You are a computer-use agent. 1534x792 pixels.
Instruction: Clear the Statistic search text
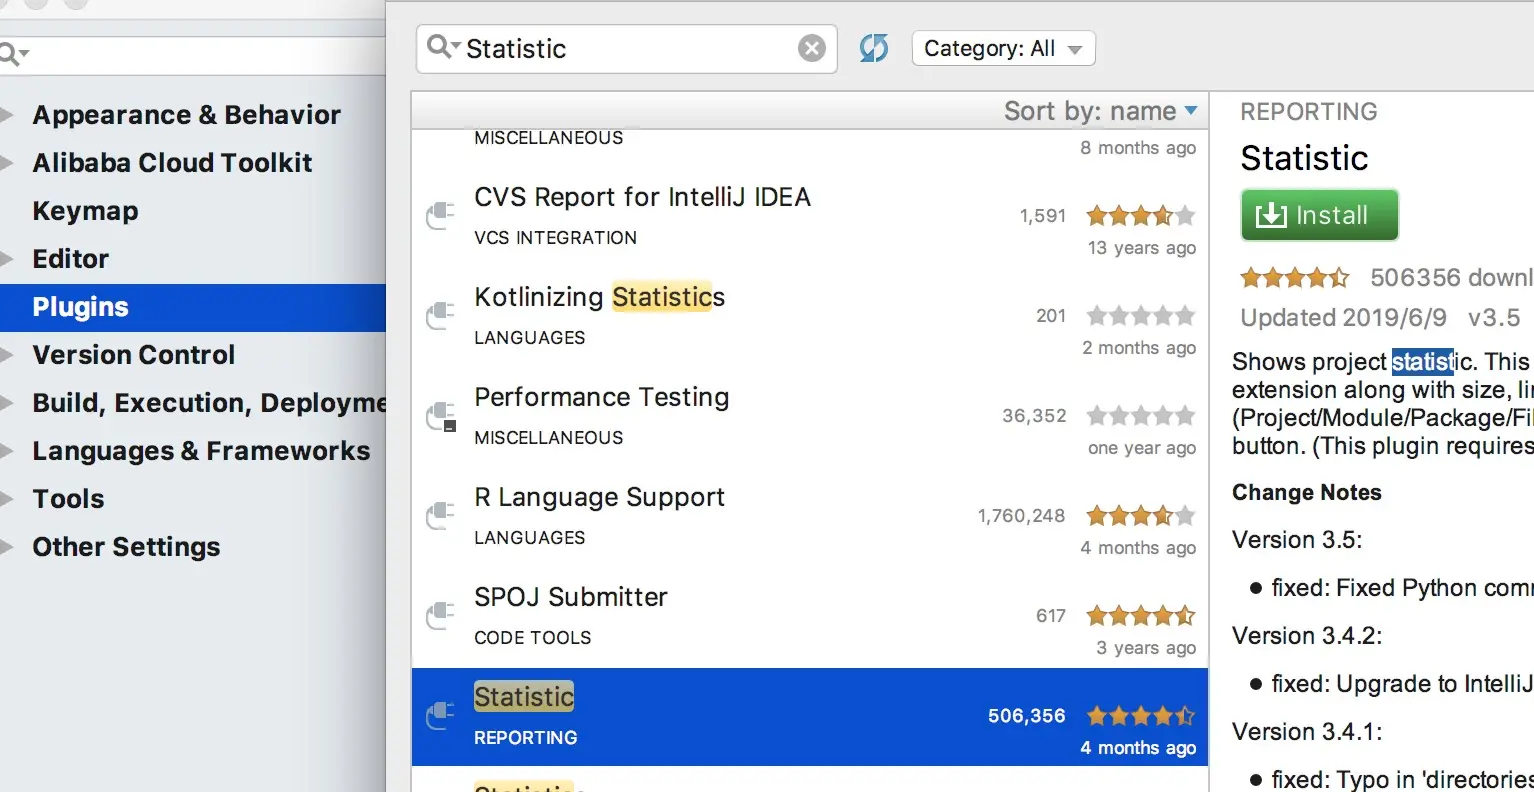(x=812, y=48)
